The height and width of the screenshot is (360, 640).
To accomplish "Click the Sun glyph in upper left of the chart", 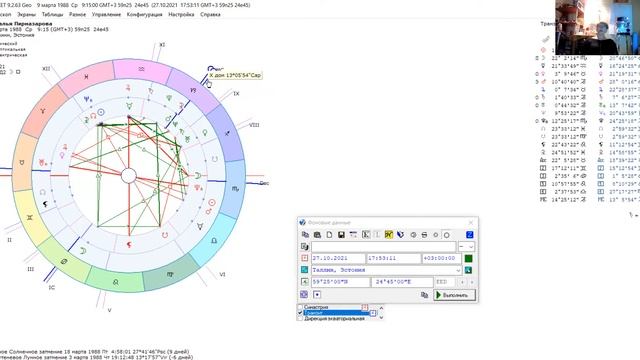I will point(101,112).
